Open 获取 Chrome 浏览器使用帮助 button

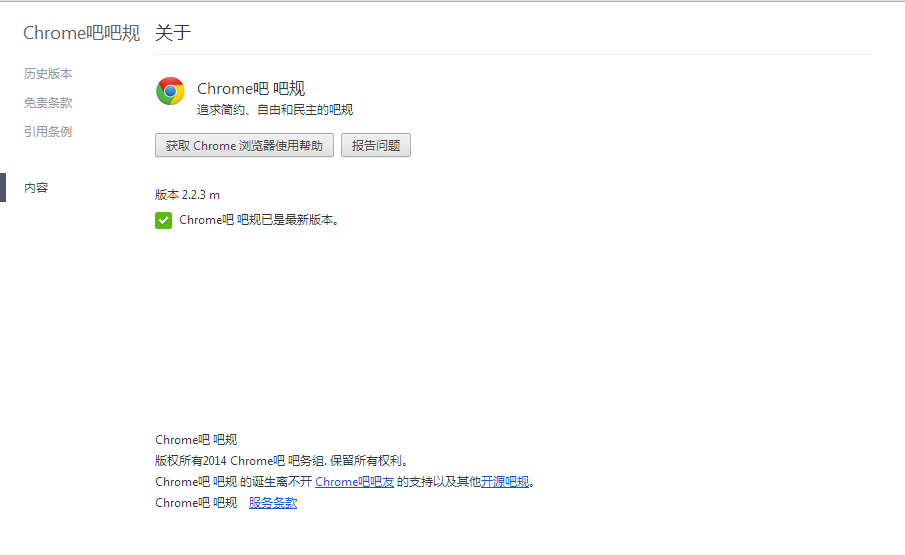click(x=244, y=145)
